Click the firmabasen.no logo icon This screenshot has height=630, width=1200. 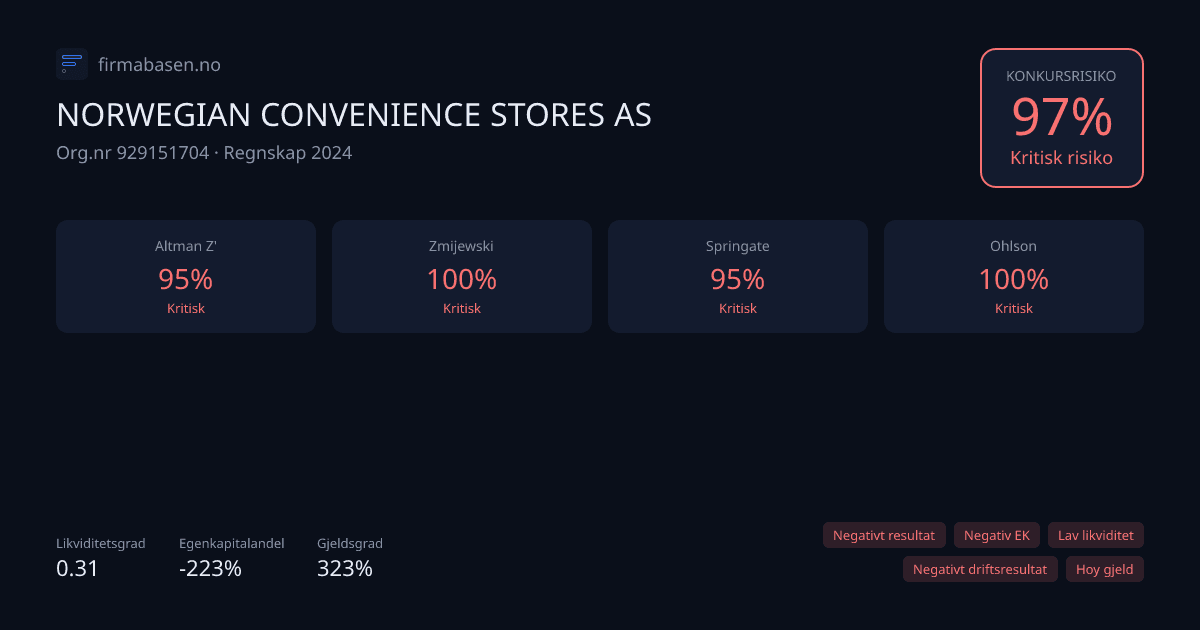click(x=71, y=64)
